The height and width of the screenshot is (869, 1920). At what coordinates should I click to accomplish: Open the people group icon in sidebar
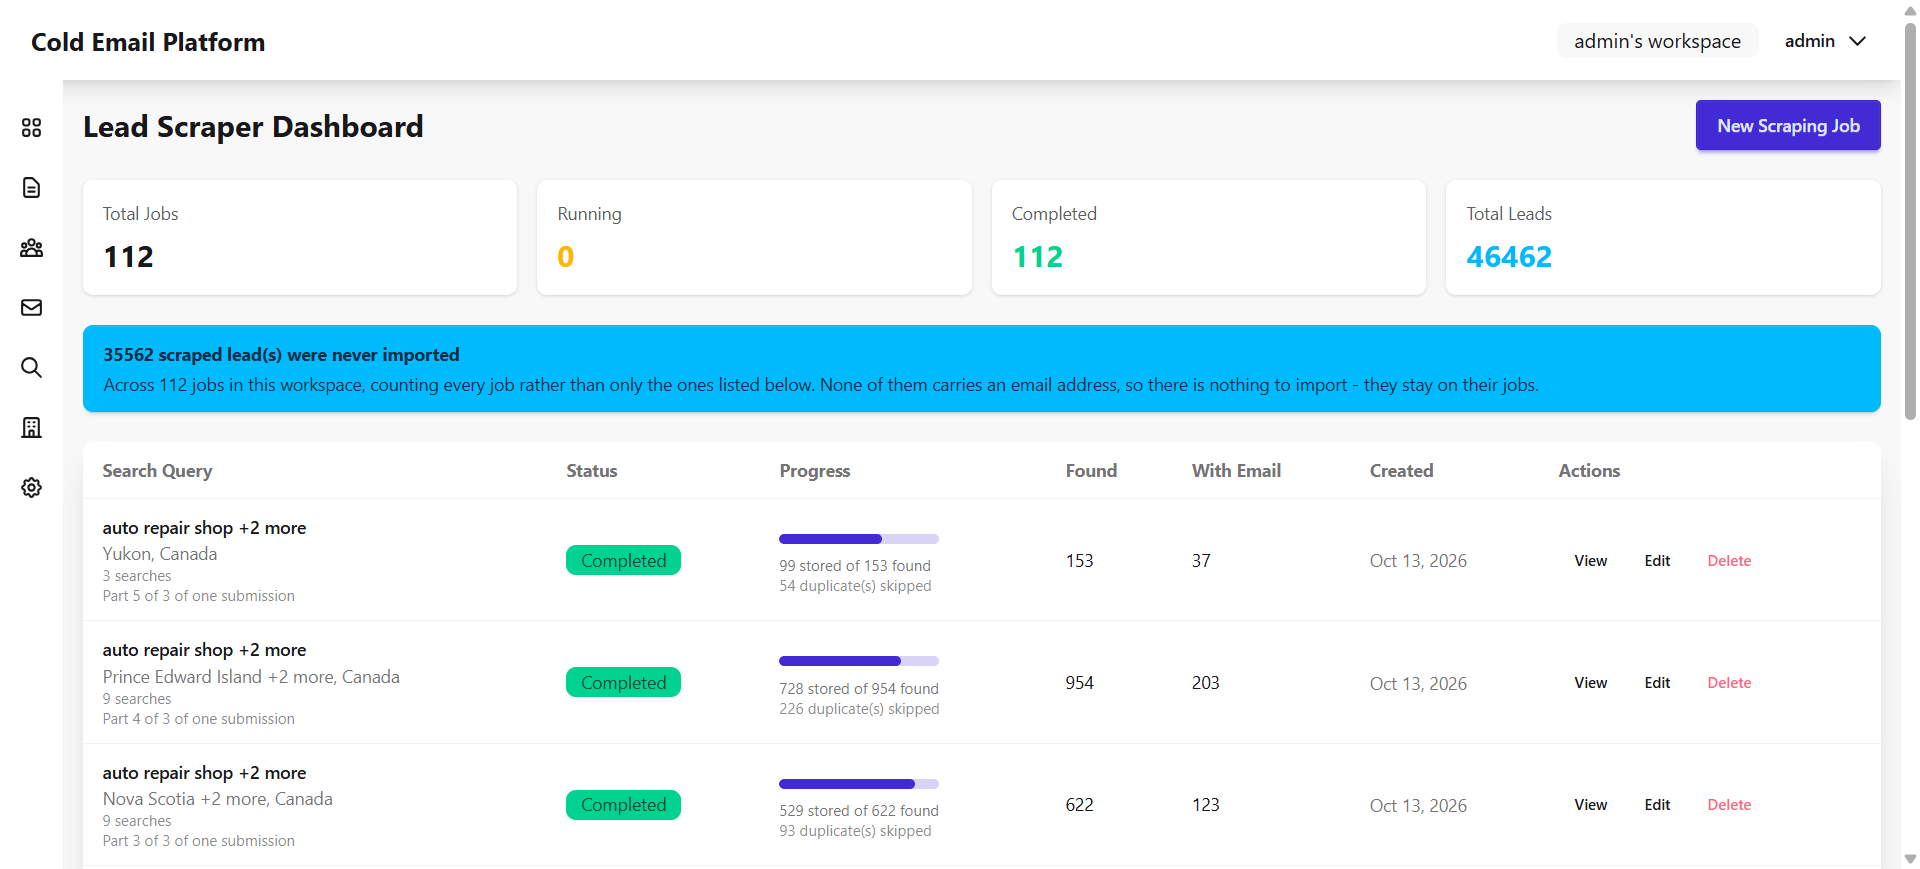tap(31, 248)
